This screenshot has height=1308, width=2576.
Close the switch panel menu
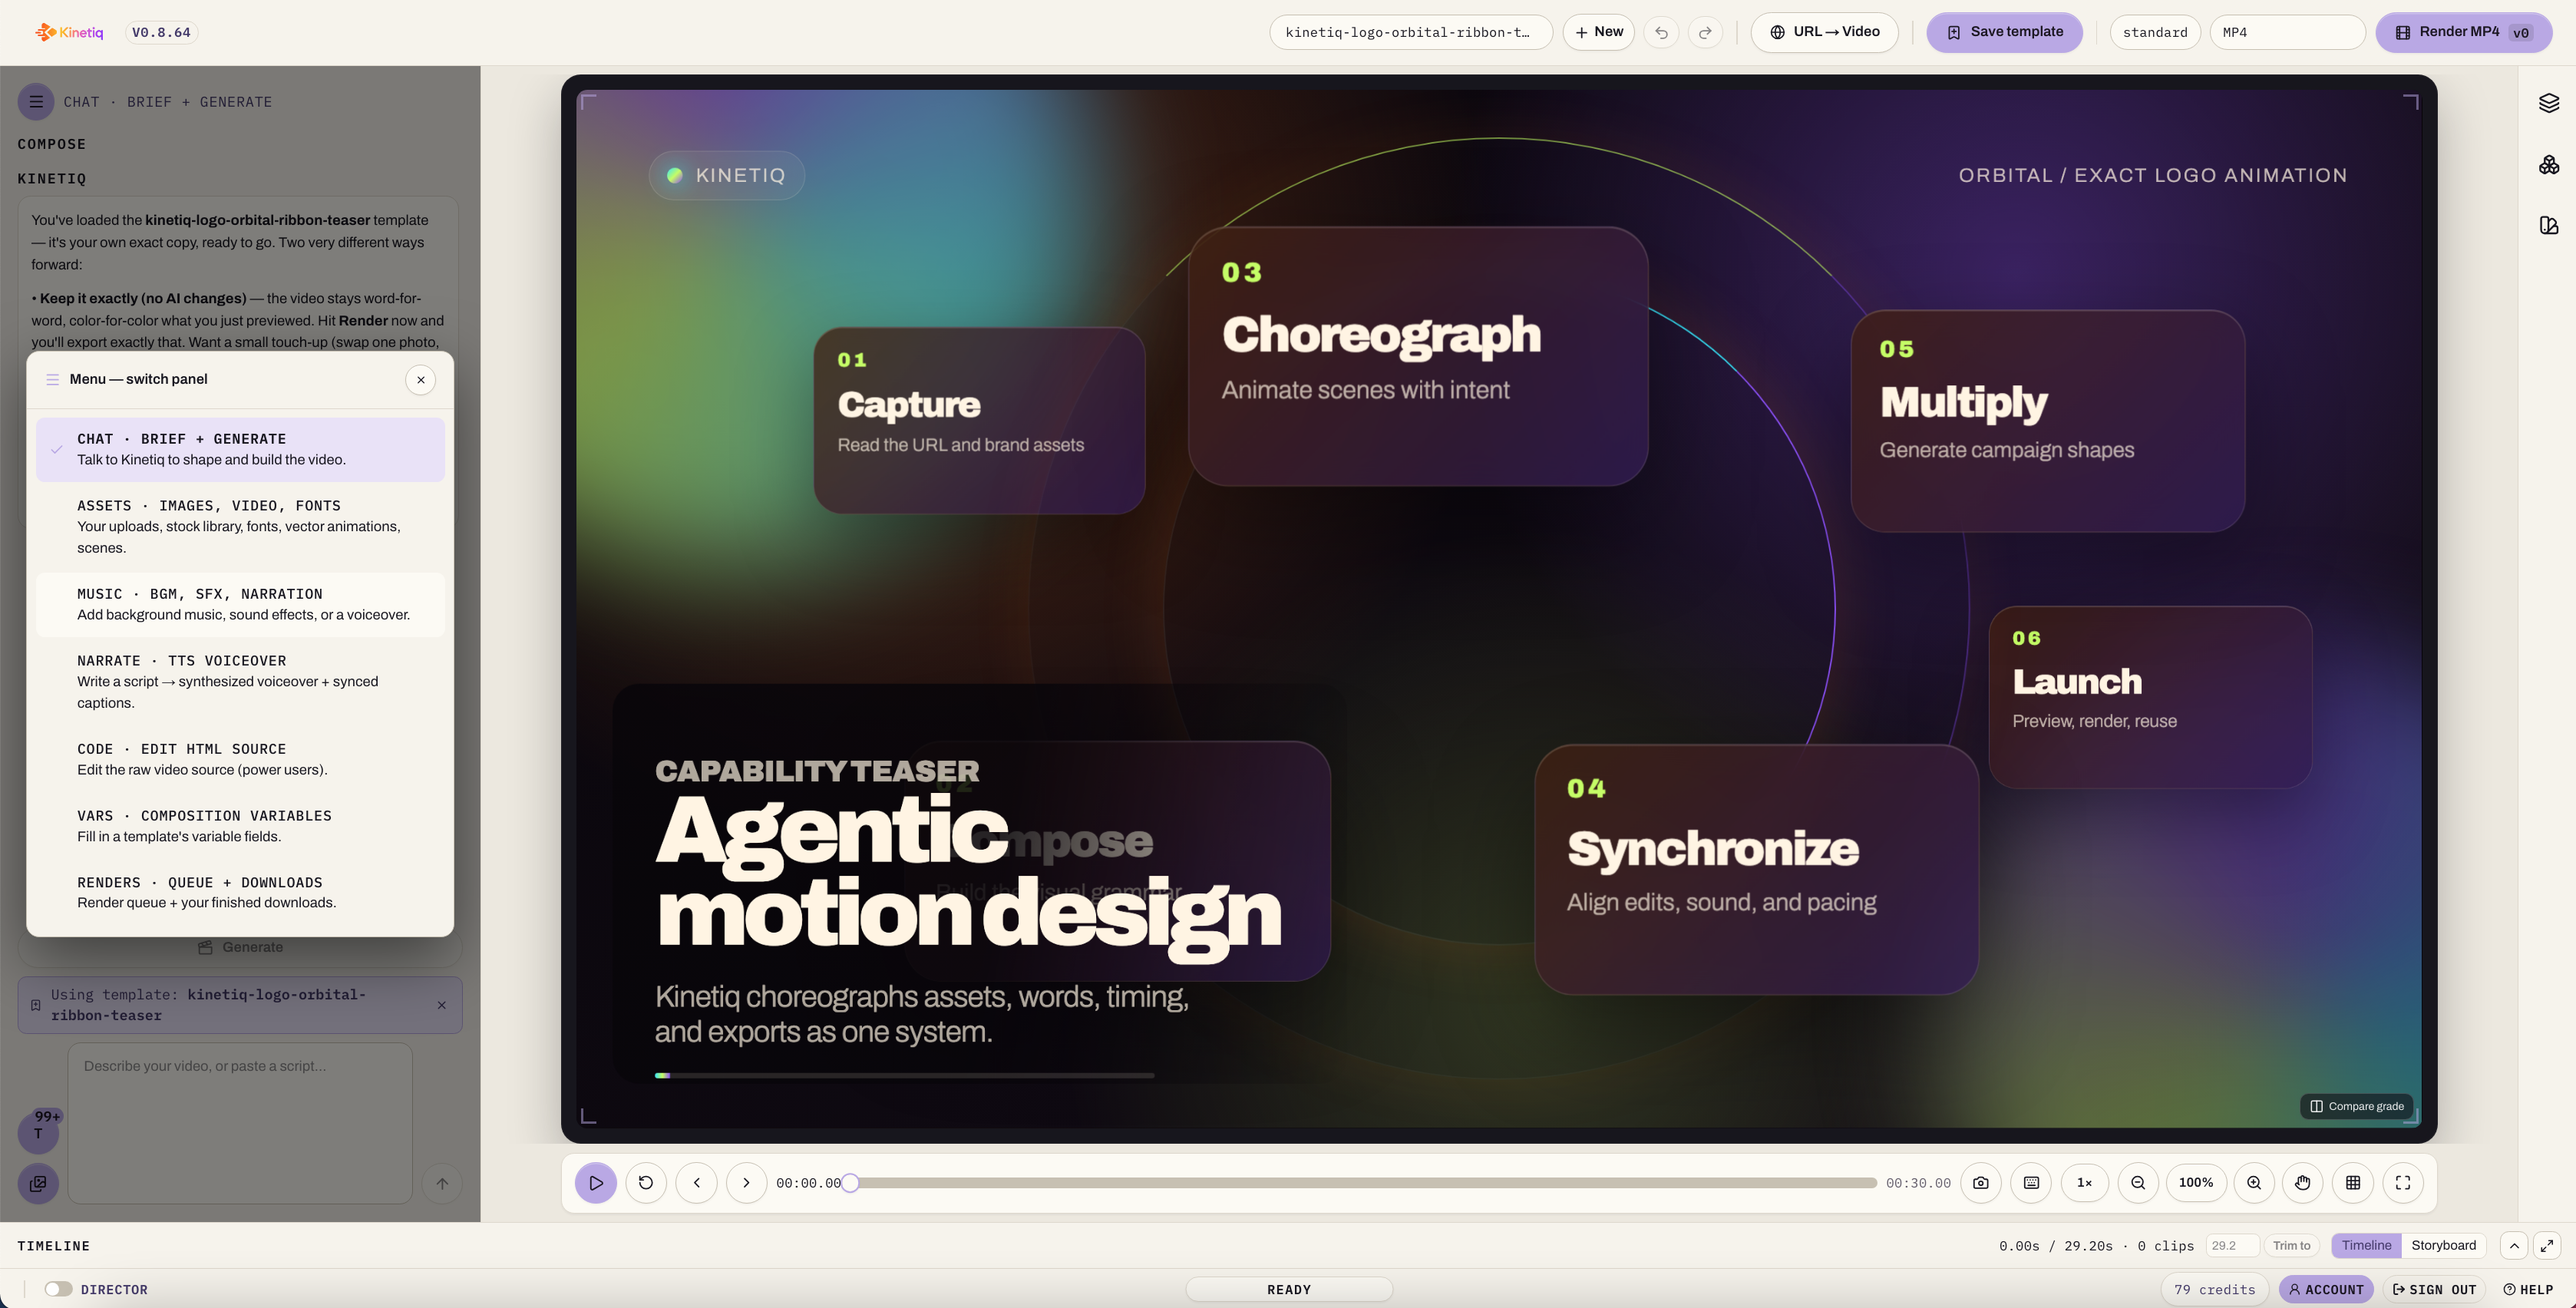(x=421, y=380)
